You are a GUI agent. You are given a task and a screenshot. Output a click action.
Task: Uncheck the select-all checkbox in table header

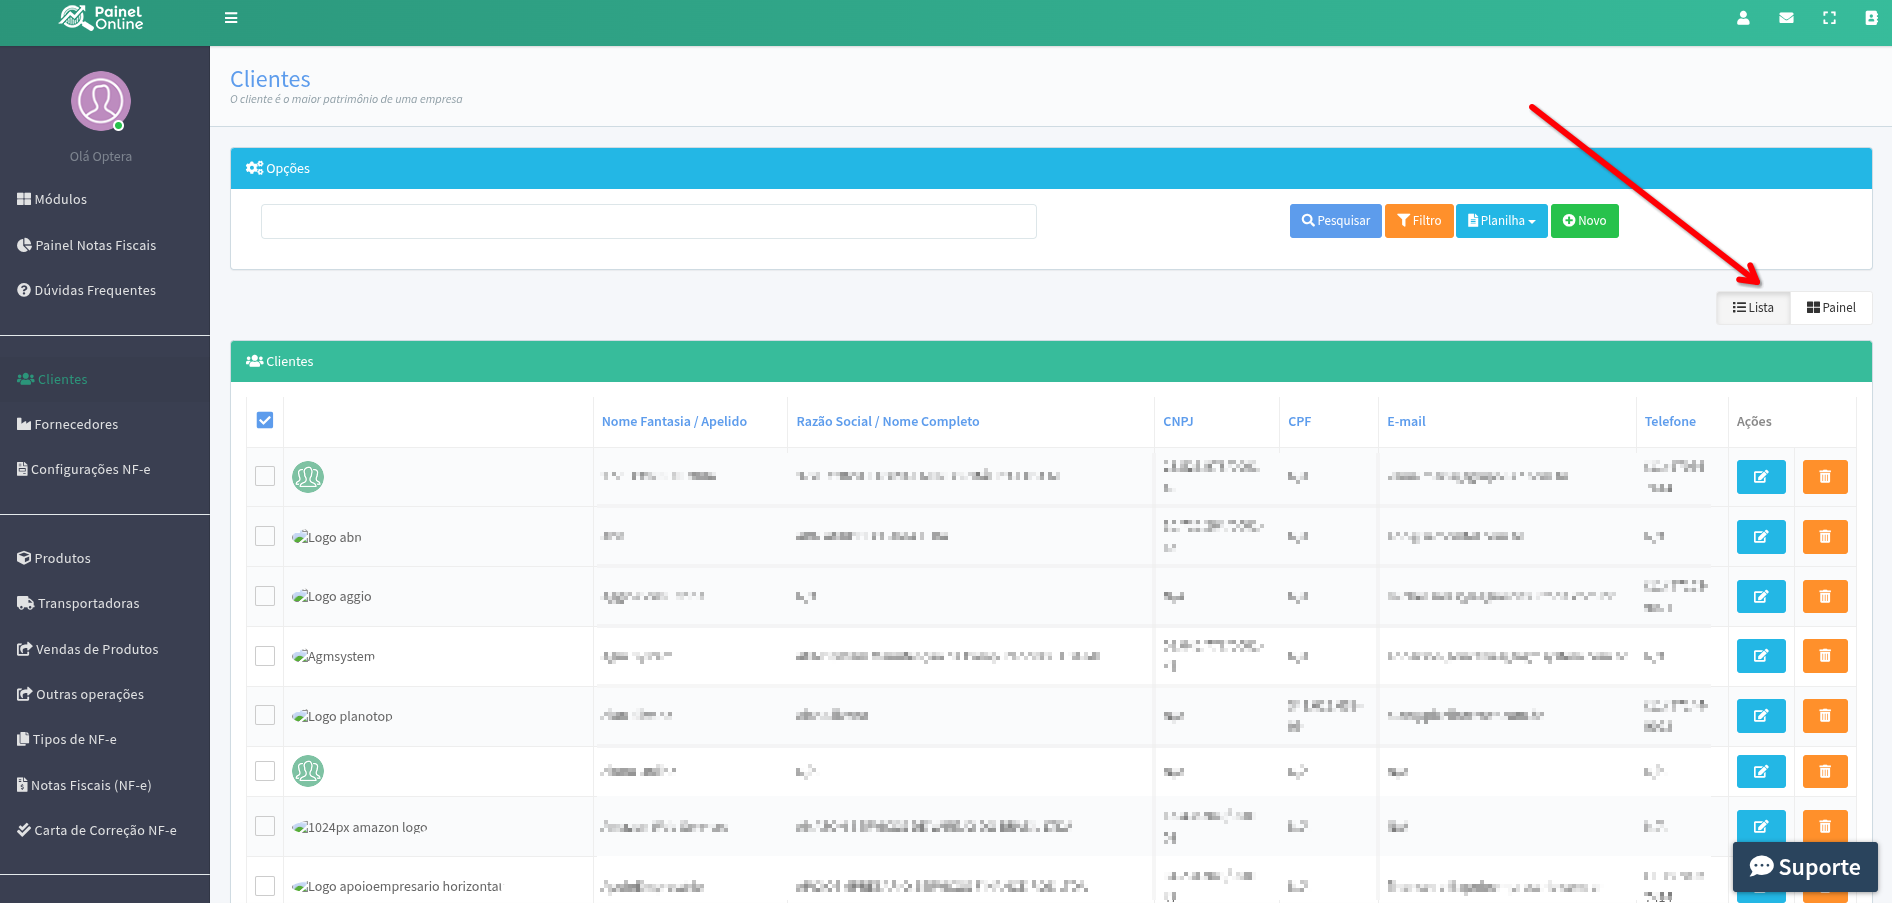[x=265, y=421]
